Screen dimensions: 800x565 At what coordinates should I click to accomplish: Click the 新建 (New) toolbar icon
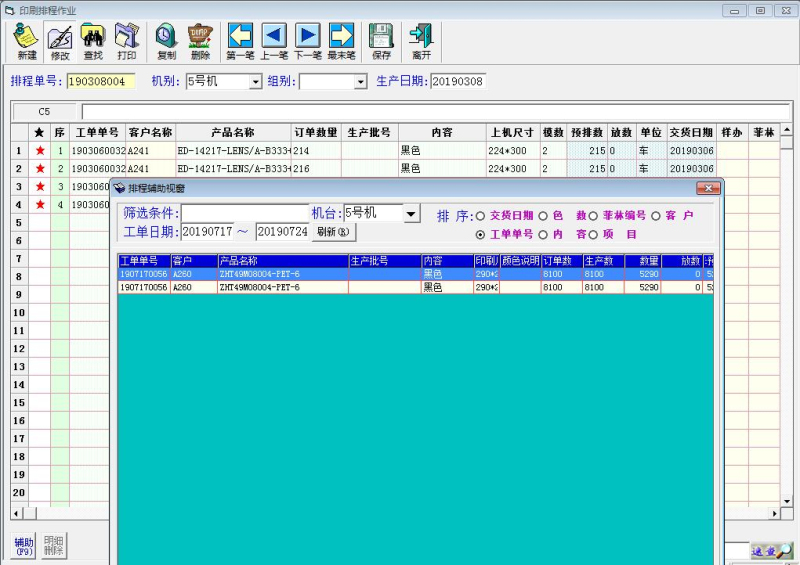(27, 42)
